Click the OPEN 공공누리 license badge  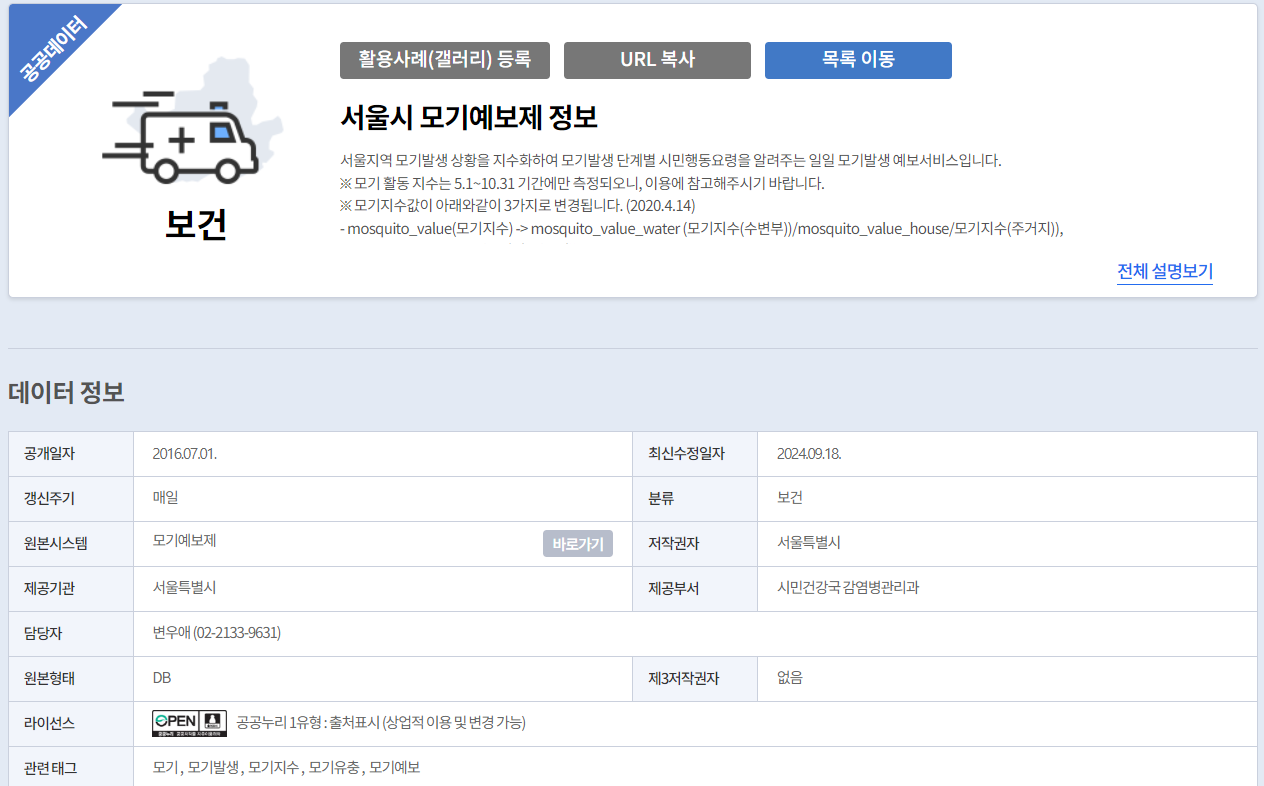(x=189, y=723)
